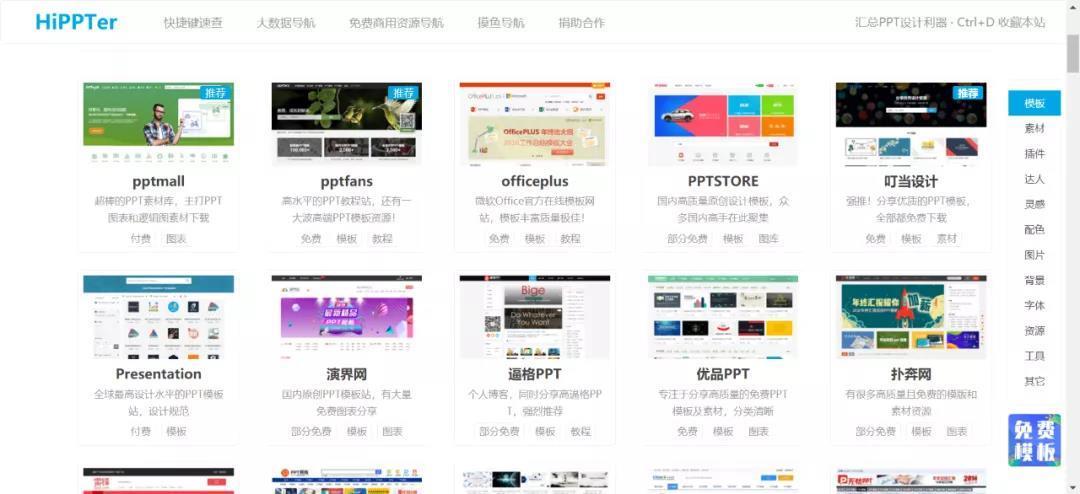The image size is (1080, 494).
Task: Click the 教程 tag under pptfans
Action: (x=382, y=239)
